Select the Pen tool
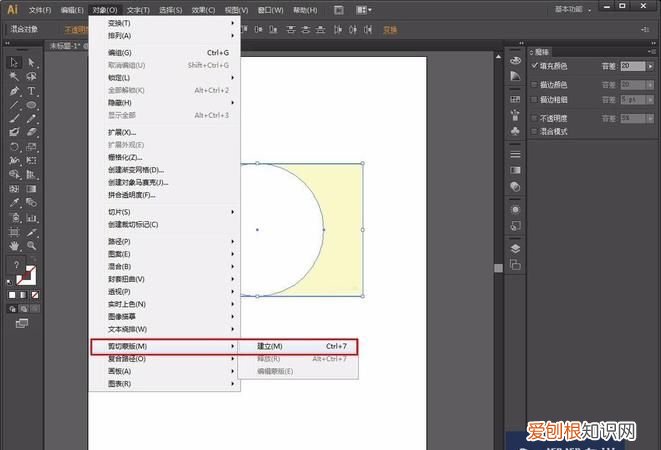 point(14,91)
